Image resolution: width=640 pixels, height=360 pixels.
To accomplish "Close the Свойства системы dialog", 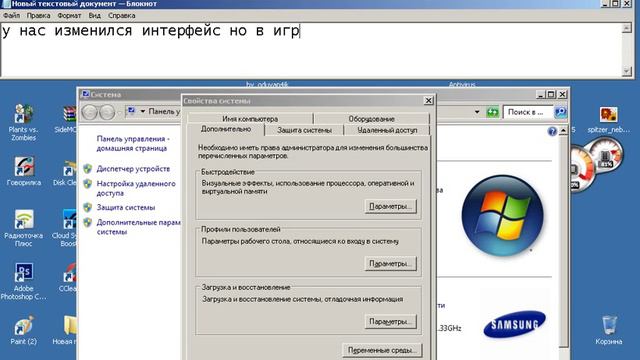I will tap(428, 100).
